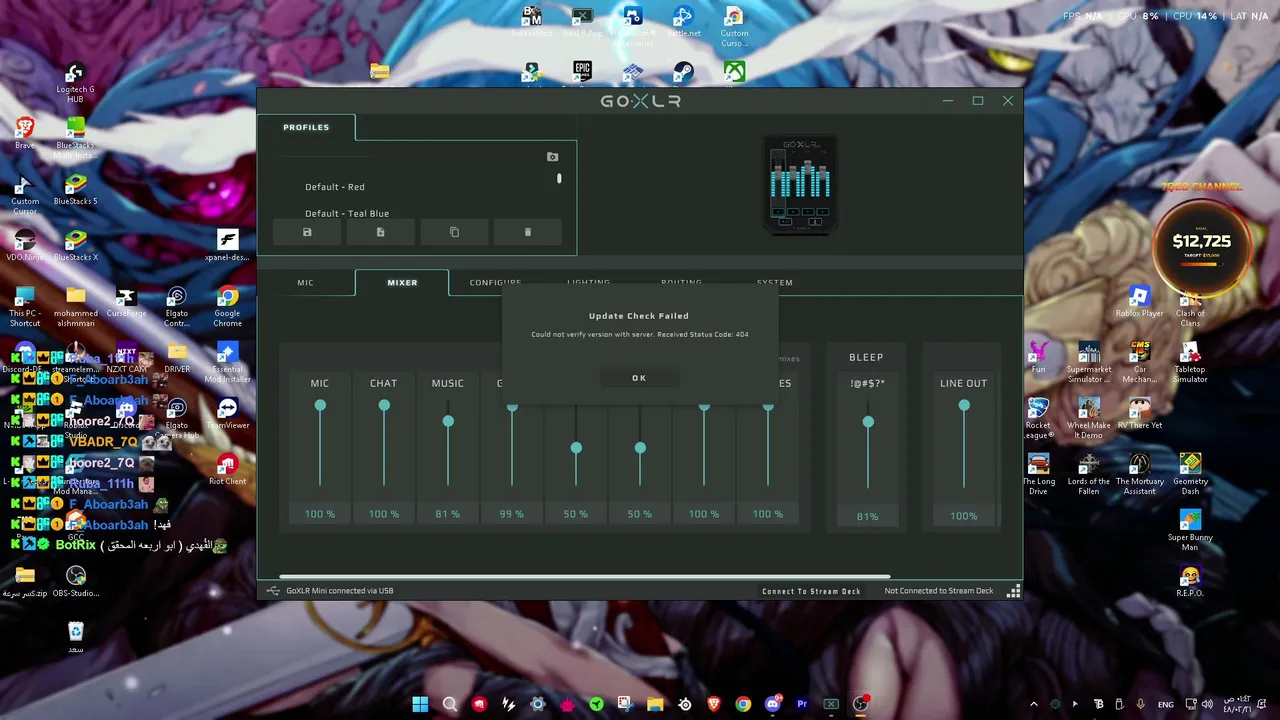
Task: Open File Explorer from the taskbar
Action: tap(655, 704)
